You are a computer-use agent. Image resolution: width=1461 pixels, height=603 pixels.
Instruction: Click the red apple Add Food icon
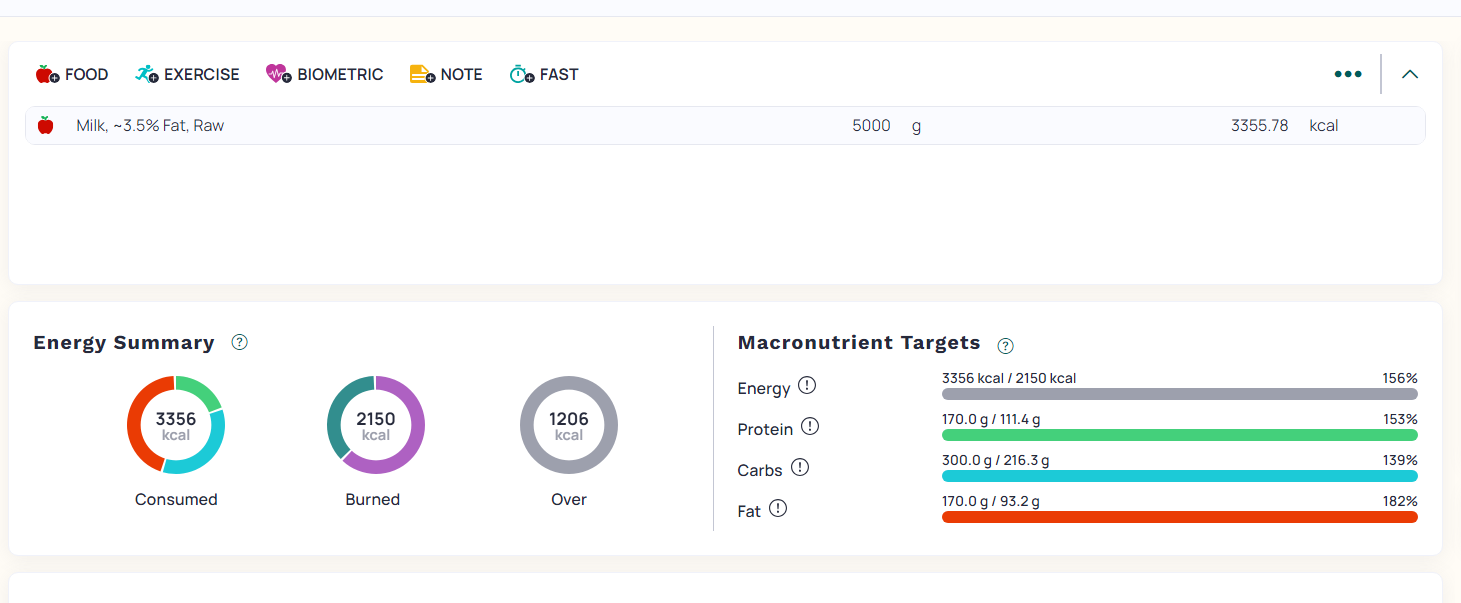[47, 74]
